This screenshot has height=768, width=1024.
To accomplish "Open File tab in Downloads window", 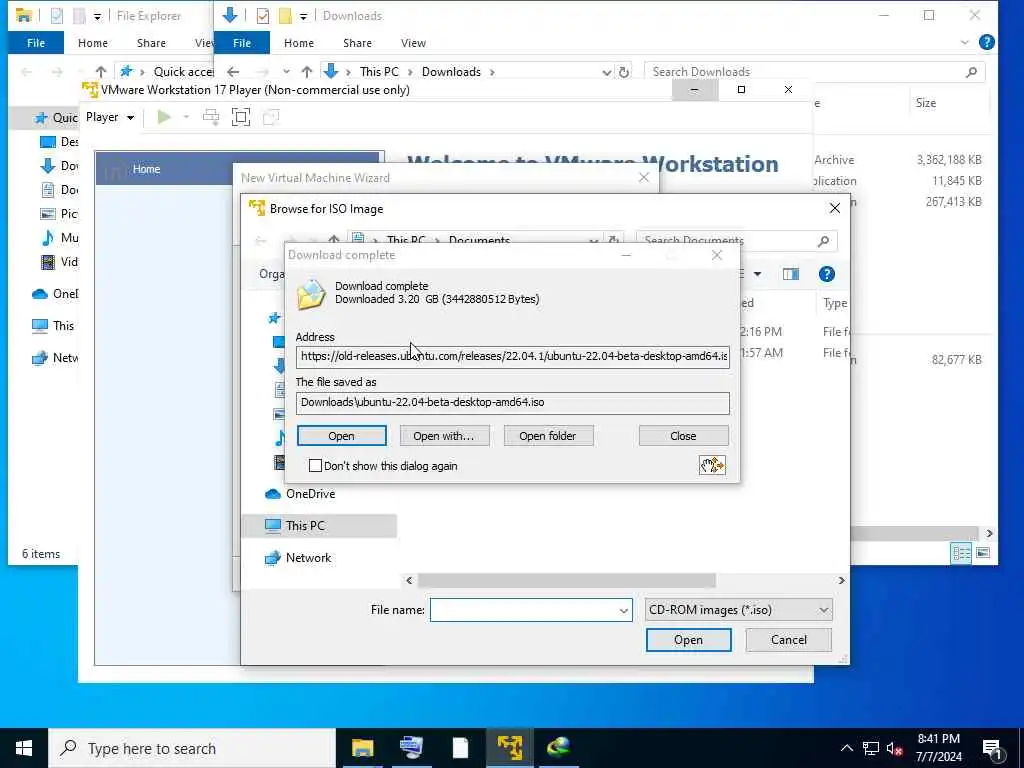I will point(242,43).
